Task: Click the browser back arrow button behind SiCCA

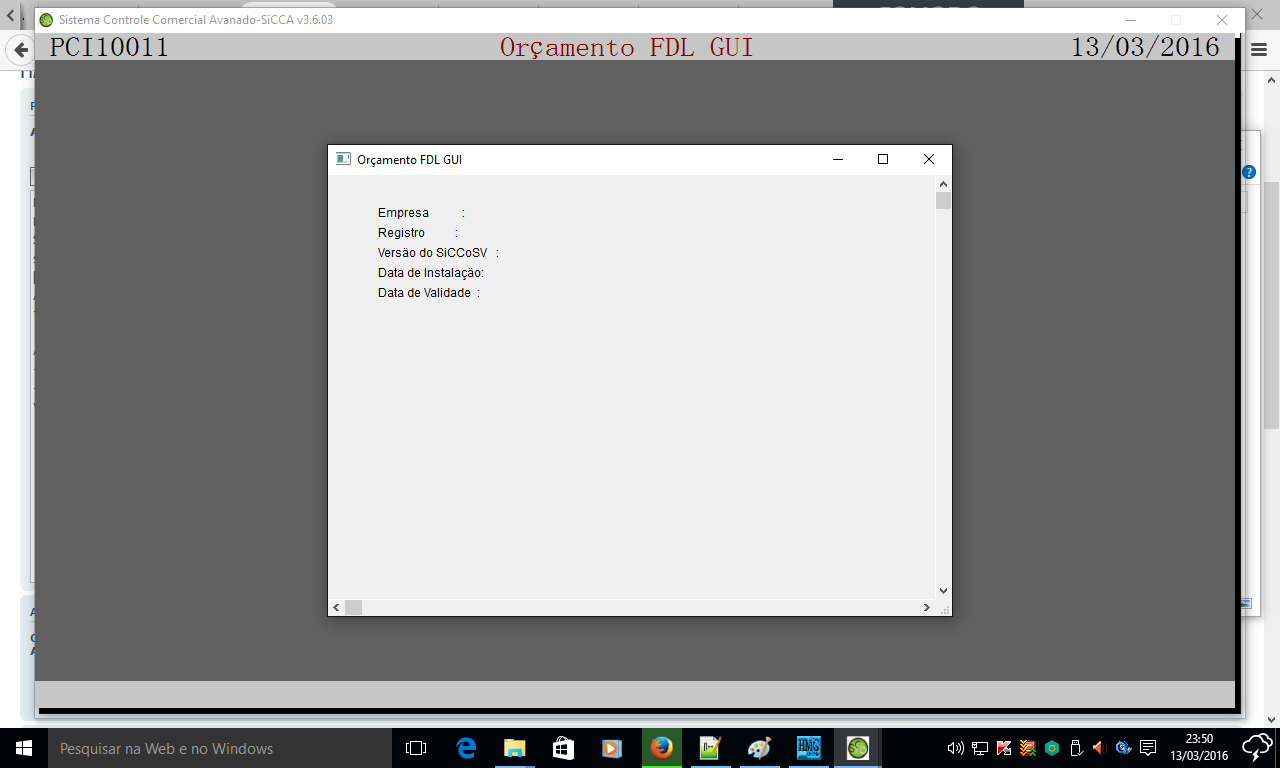Action: click(20, 49)
